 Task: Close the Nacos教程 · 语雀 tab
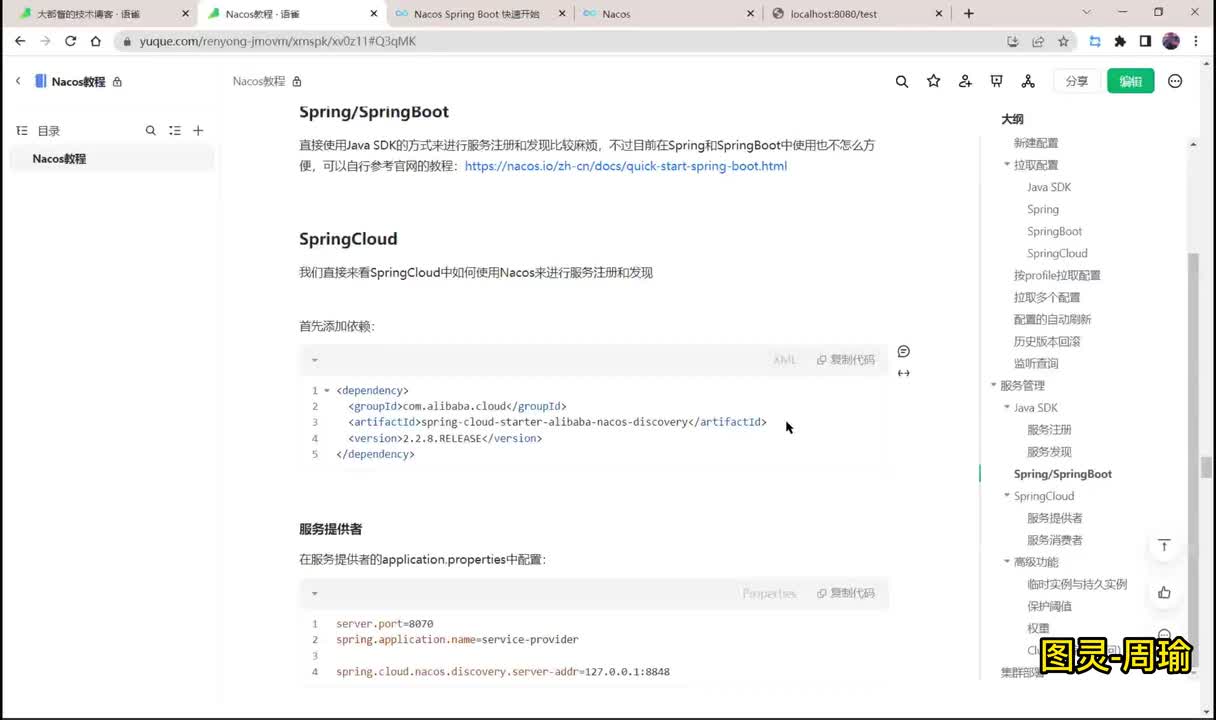pyautogui.click(x=374, y=14)
